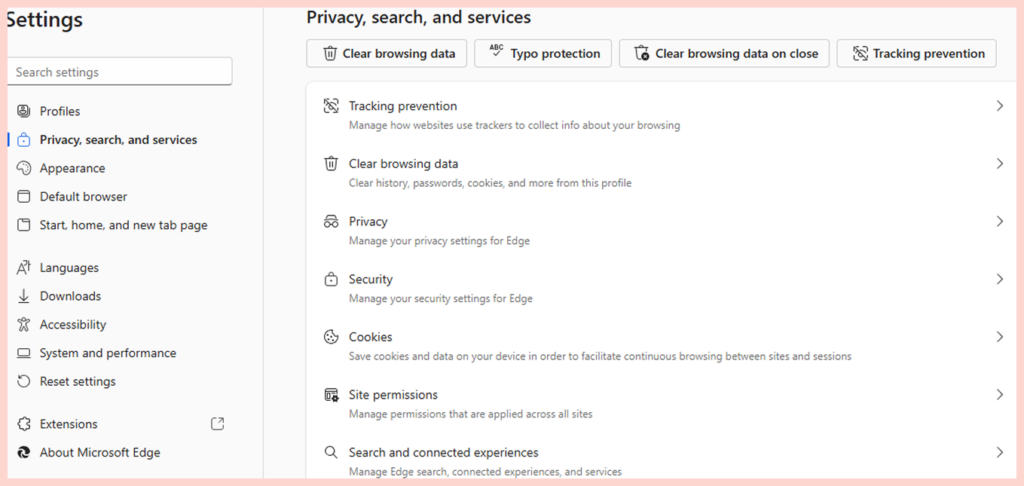Image resolution: width=1024 pixels, height=486 pixels.
Task: Click the Extensions puzzle icon in sidebar
Action: 24,424
